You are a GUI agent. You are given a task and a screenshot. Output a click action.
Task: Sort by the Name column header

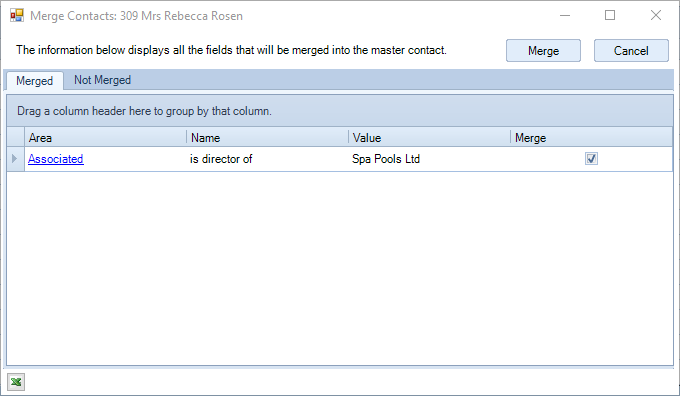coord(268,138)
